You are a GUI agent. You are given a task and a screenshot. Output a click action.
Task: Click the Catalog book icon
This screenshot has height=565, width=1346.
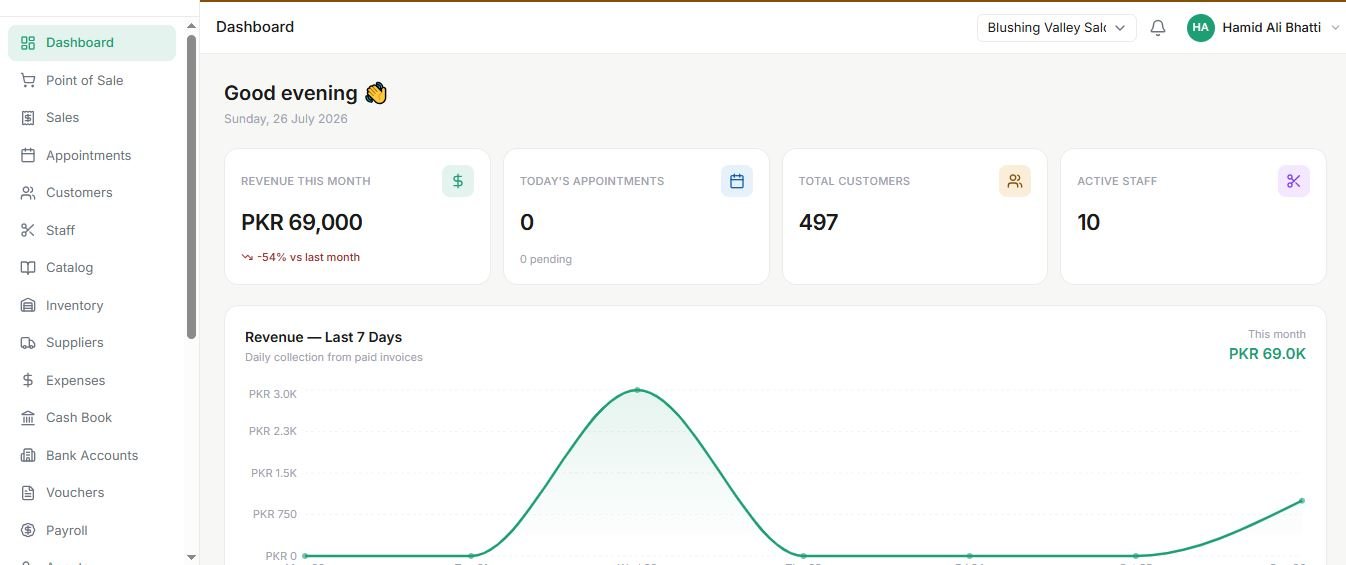point(28,268)
